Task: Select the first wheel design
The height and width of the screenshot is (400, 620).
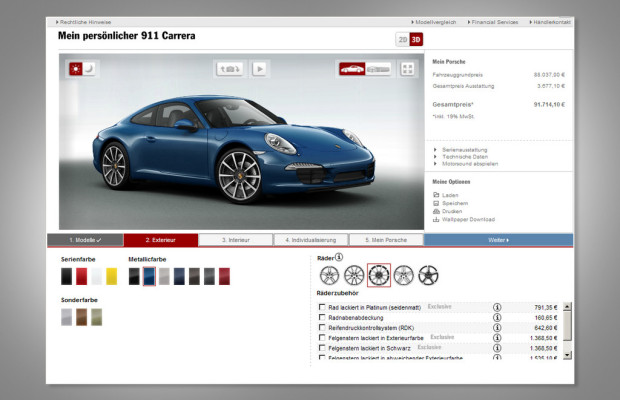Action: pyautogui.click(x=329, y=275)
